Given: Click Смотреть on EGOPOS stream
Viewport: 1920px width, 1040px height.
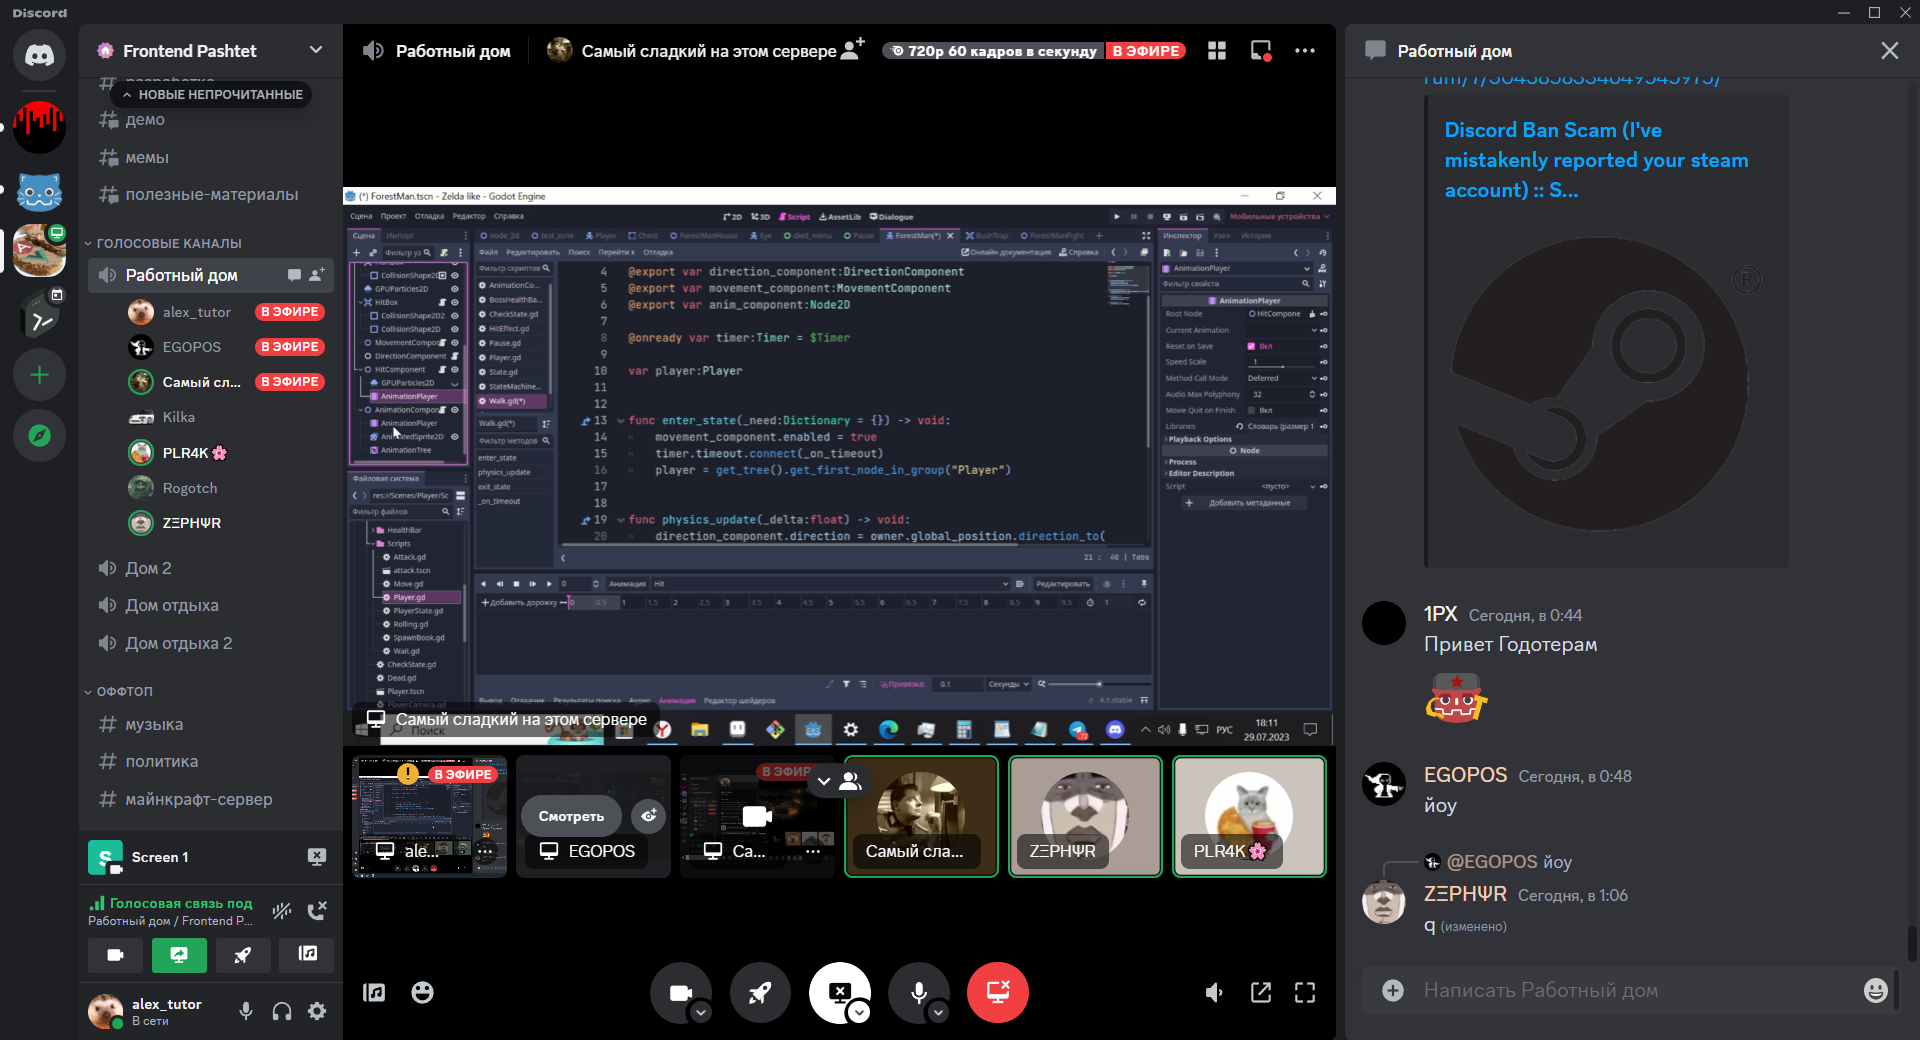Looking at the screenshot, I should coord(571,816).
